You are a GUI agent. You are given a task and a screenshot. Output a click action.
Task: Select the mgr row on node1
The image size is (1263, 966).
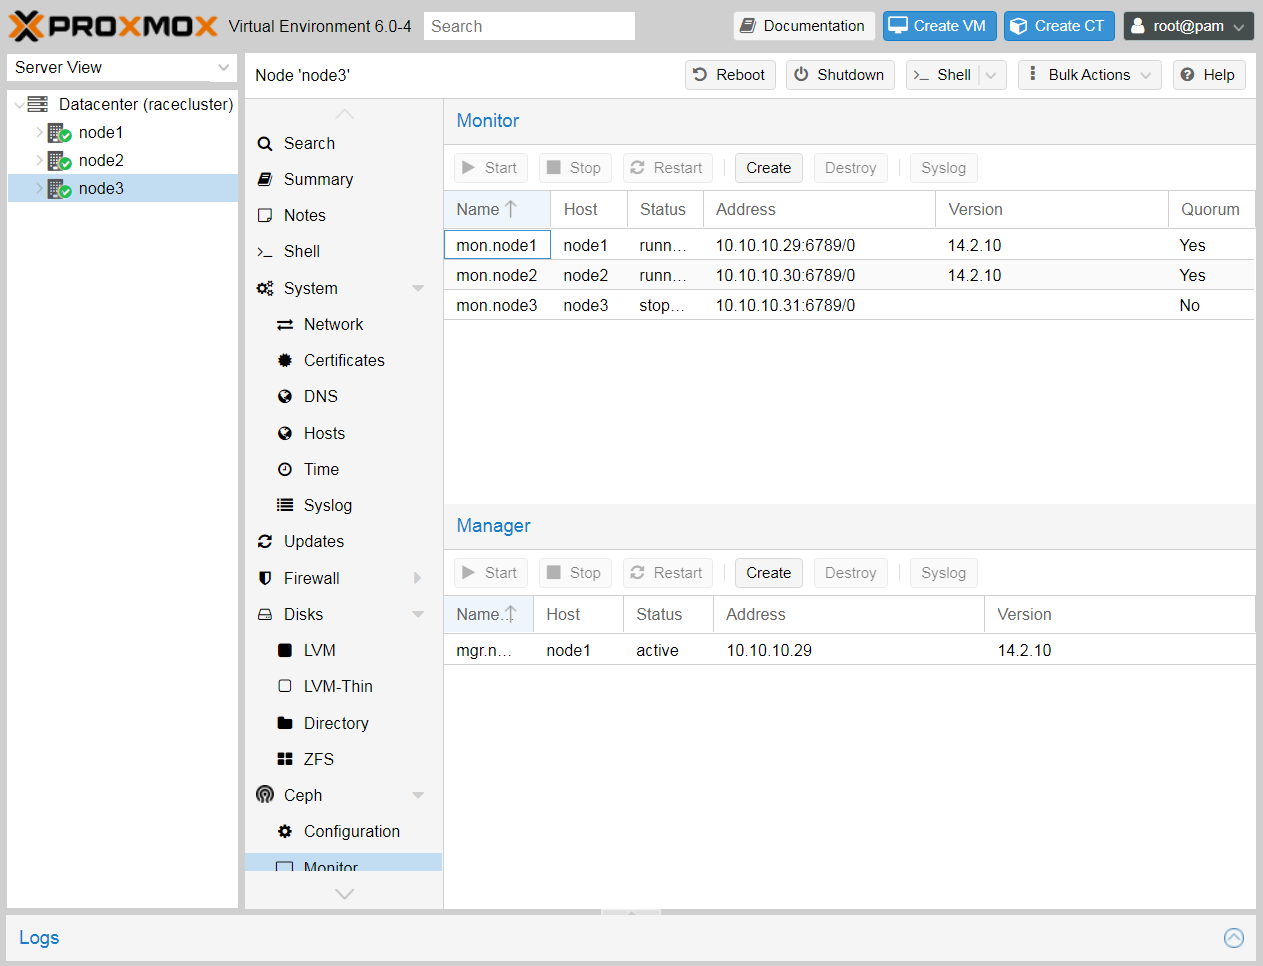tap(849, 650)
